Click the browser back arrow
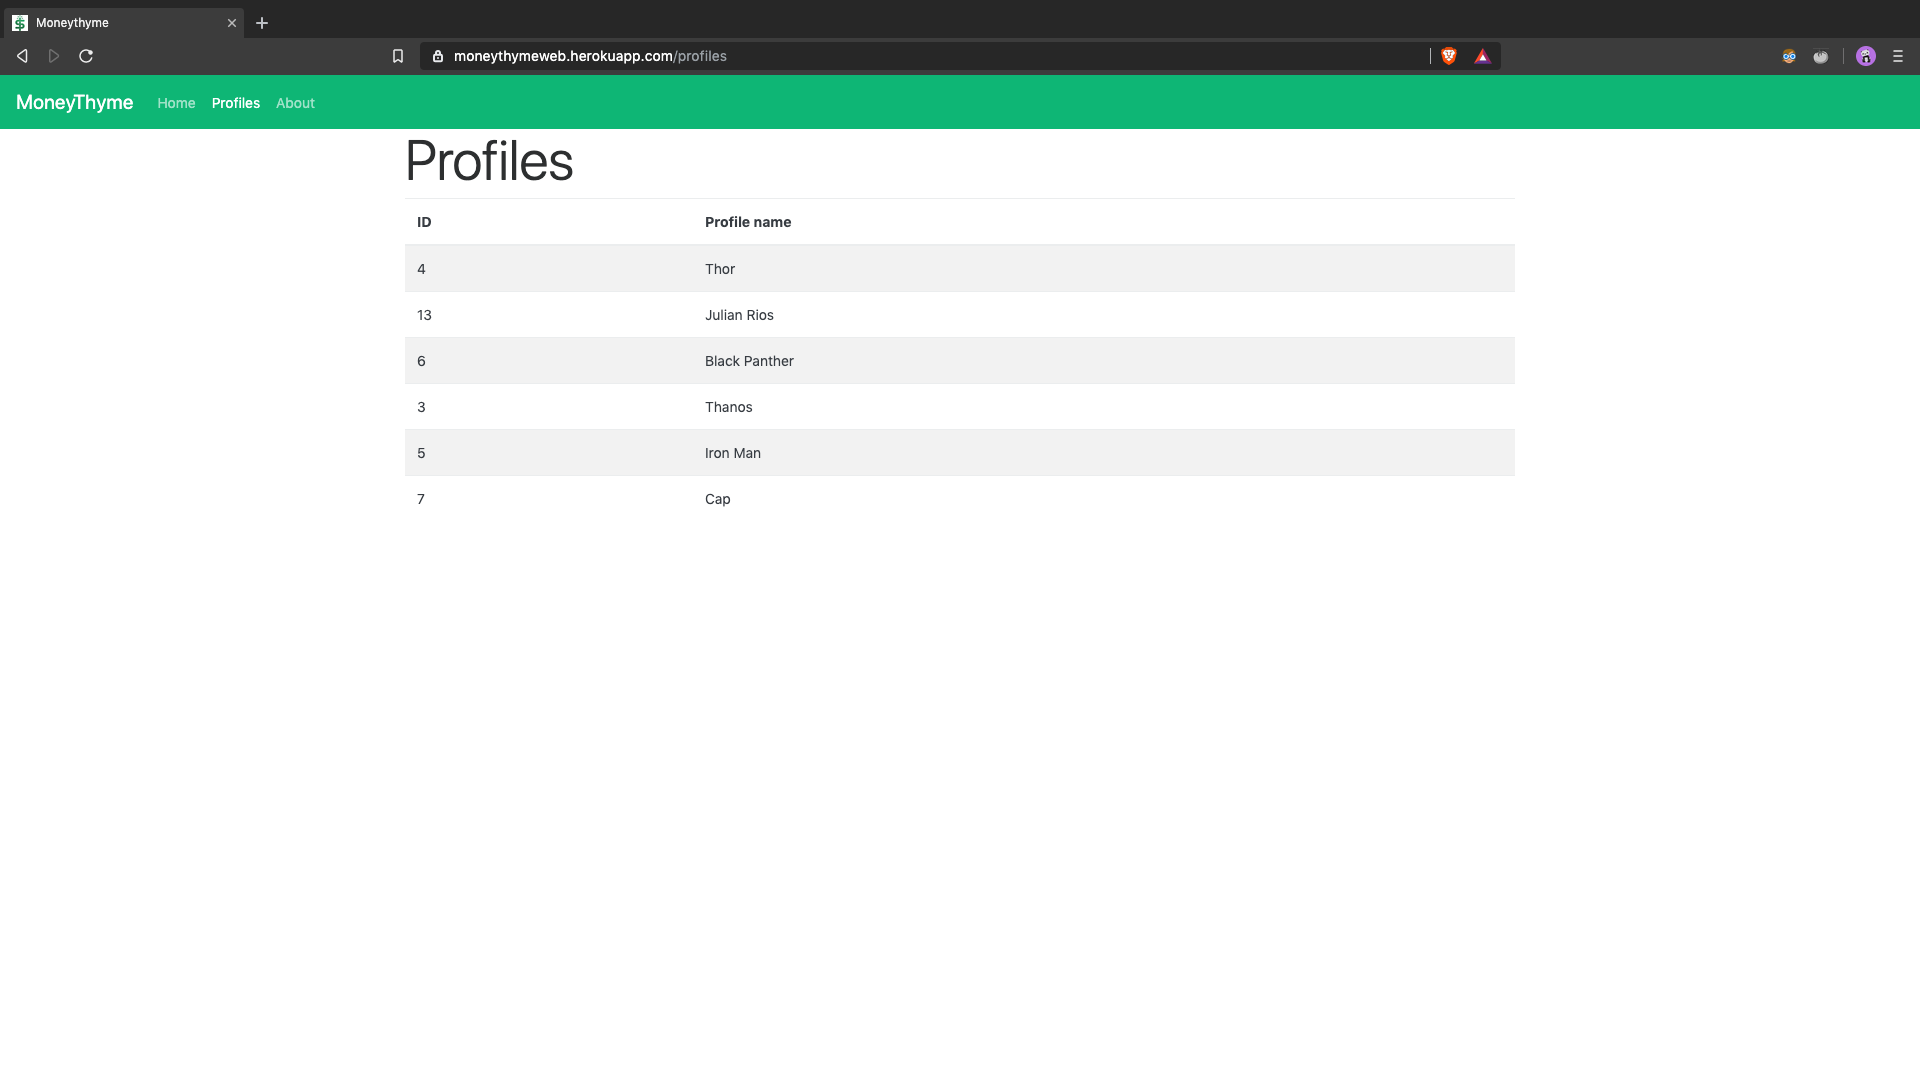This screenshot has width=1920, height=1080. (x=22, y=56)
